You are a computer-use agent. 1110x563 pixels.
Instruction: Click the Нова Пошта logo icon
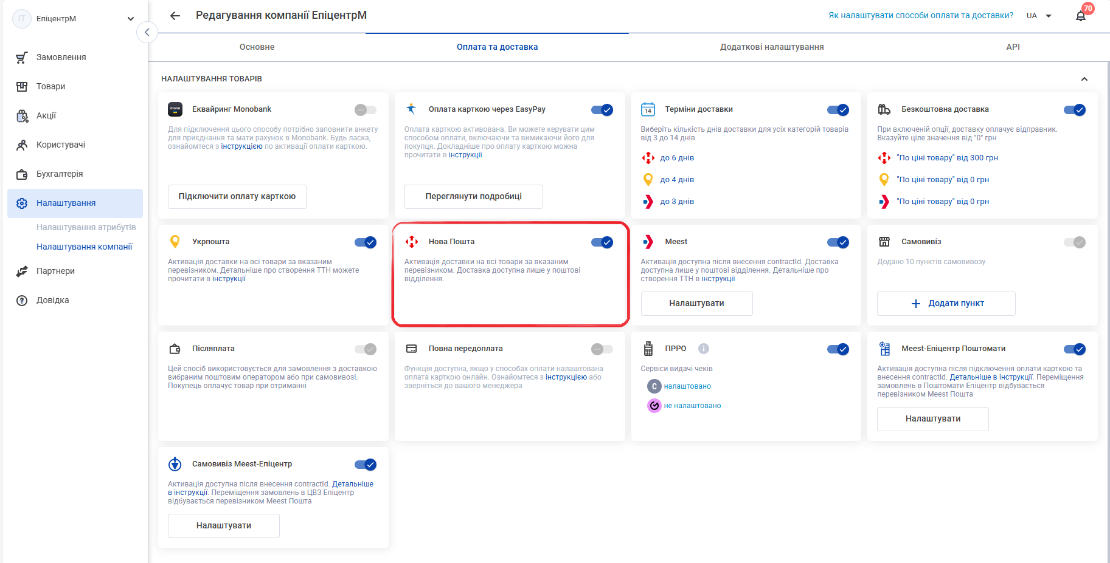pyautogui.click(x=411, y=242)
